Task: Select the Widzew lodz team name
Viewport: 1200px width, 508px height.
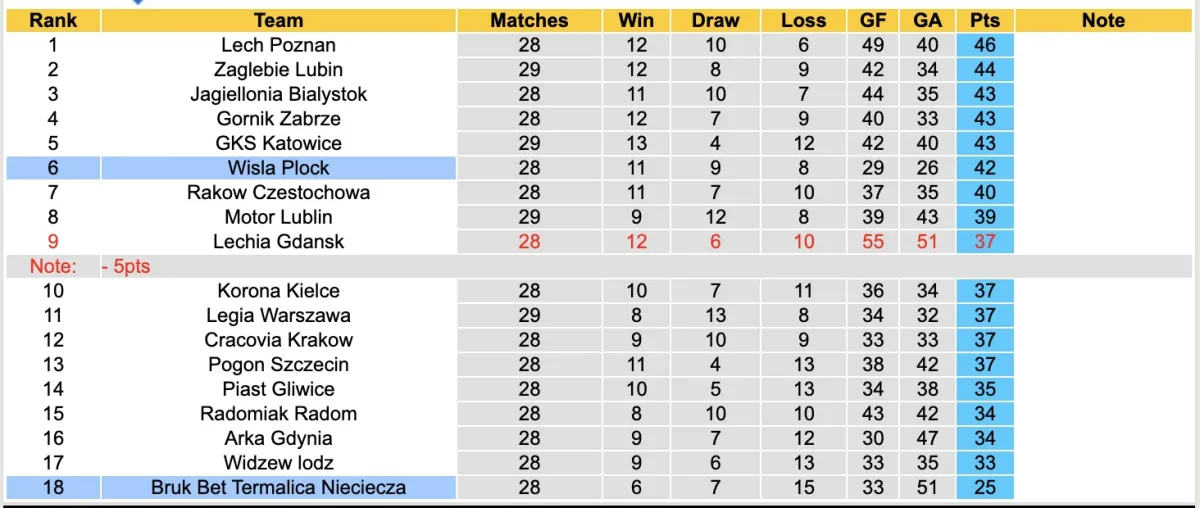Action: (278, 462)
